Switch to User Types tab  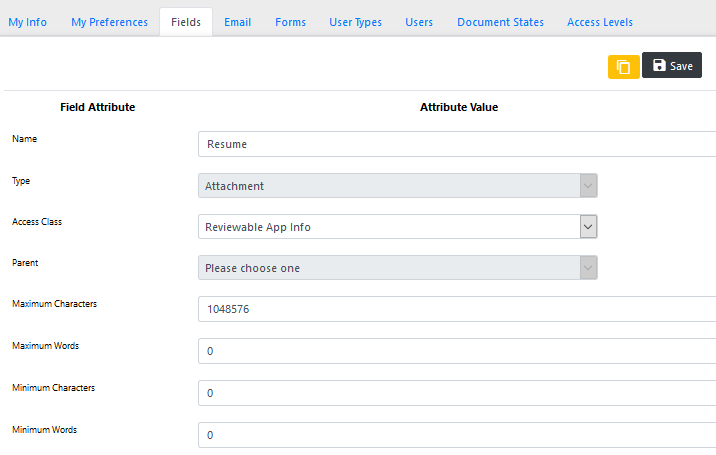[x=355, y=22]
